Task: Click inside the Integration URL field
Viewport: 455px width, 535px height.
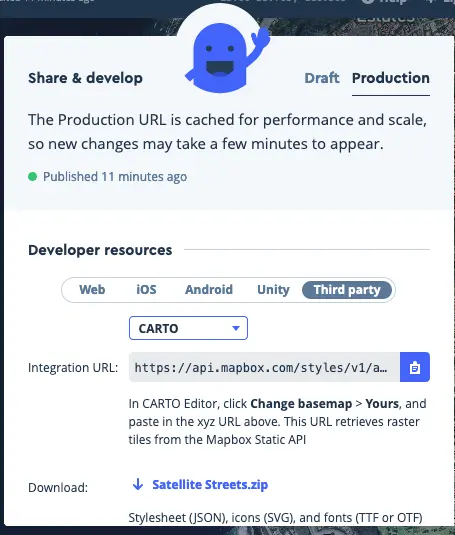Action: coord(264,367)
